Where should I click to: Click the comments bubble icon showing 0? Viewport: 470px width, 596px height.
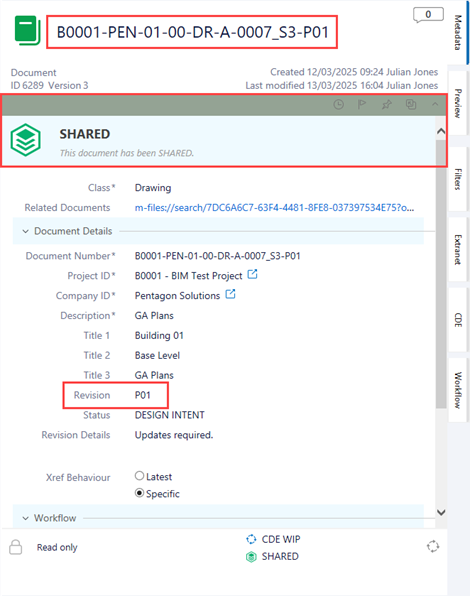(x=428, y=15)
